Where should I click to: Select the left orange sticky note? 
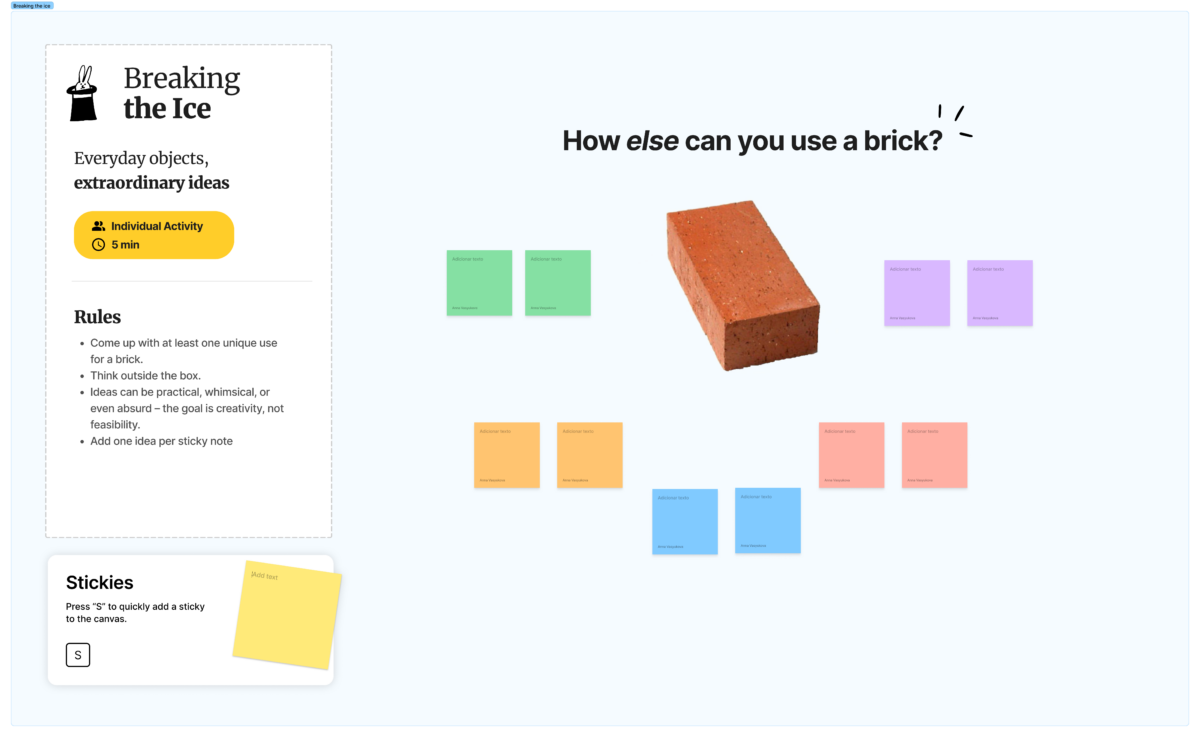(x=507, y=455)
